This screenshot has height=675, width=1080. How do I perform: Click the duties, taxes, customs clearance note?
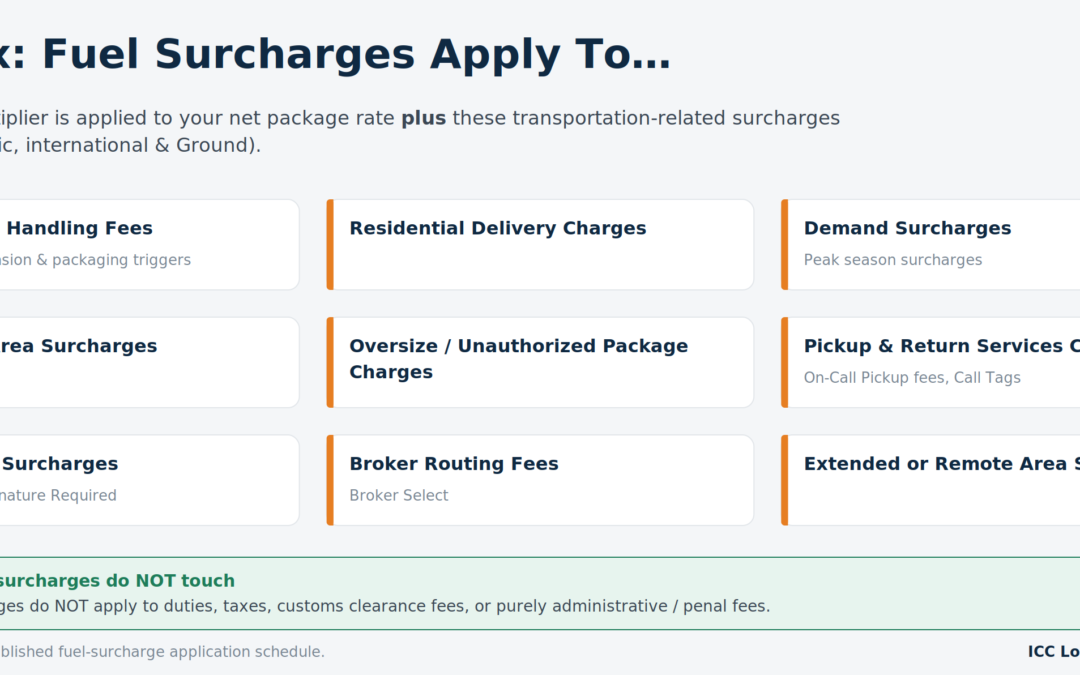point(385,606)
